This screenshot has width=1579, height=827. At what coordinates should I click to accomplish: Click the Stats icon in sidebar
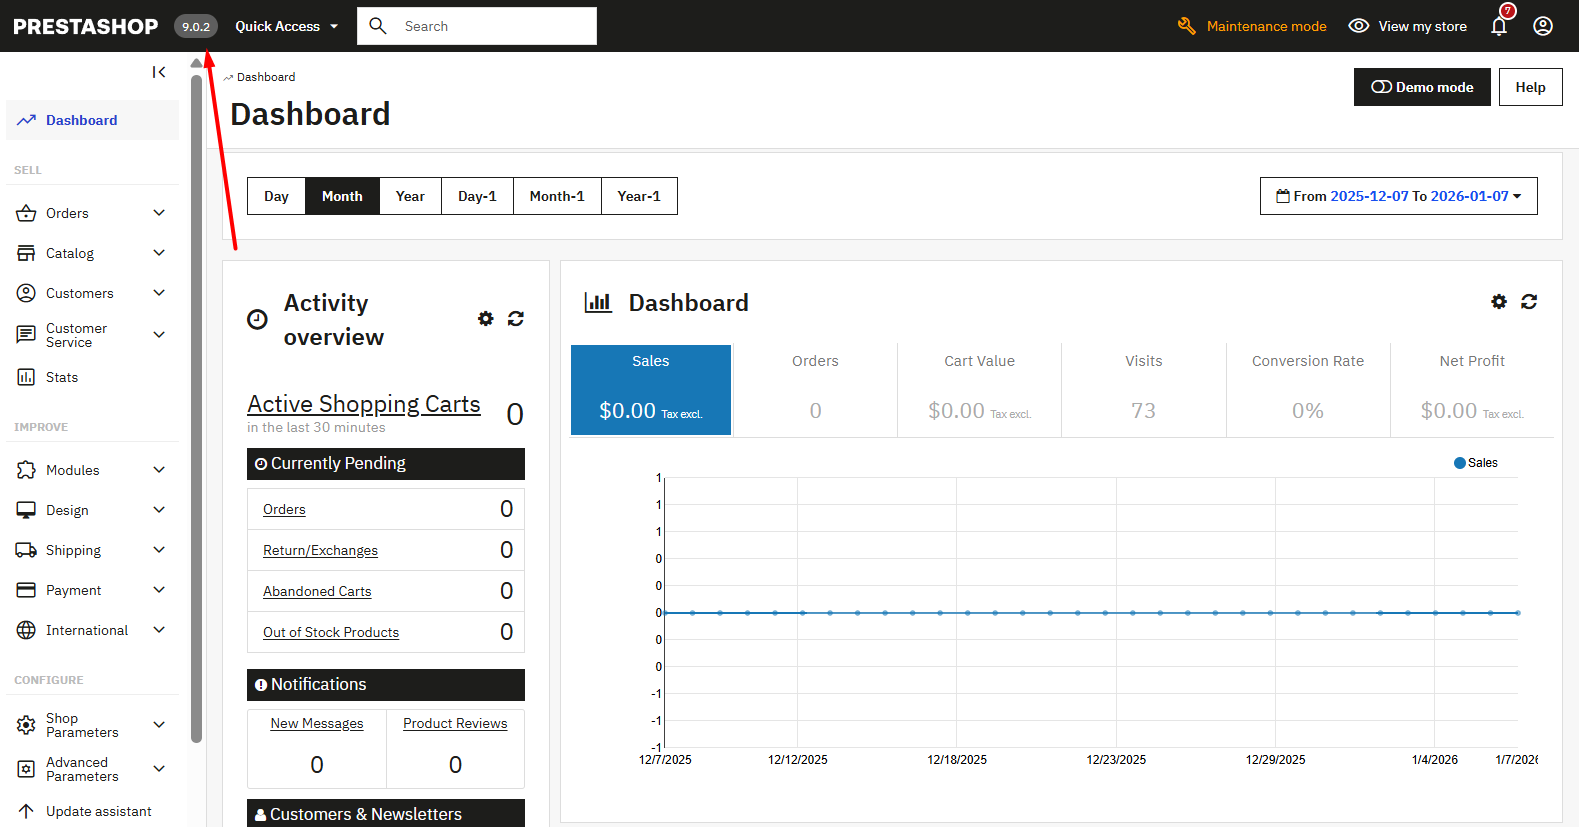(x=26, y=377)
